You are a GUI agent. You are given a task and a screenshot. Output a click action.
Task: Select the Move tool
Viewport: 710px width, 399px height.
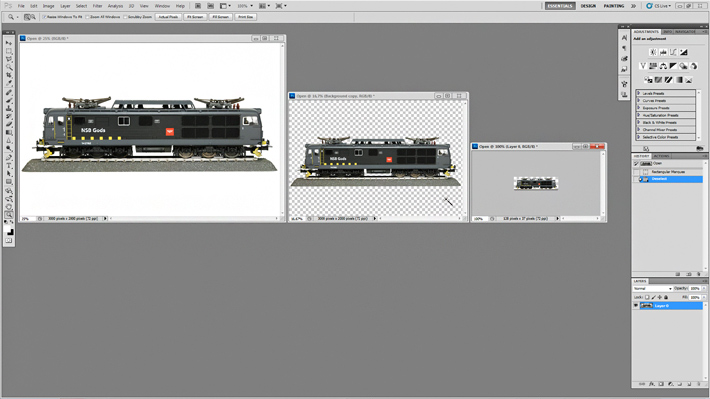click(9, 43)
